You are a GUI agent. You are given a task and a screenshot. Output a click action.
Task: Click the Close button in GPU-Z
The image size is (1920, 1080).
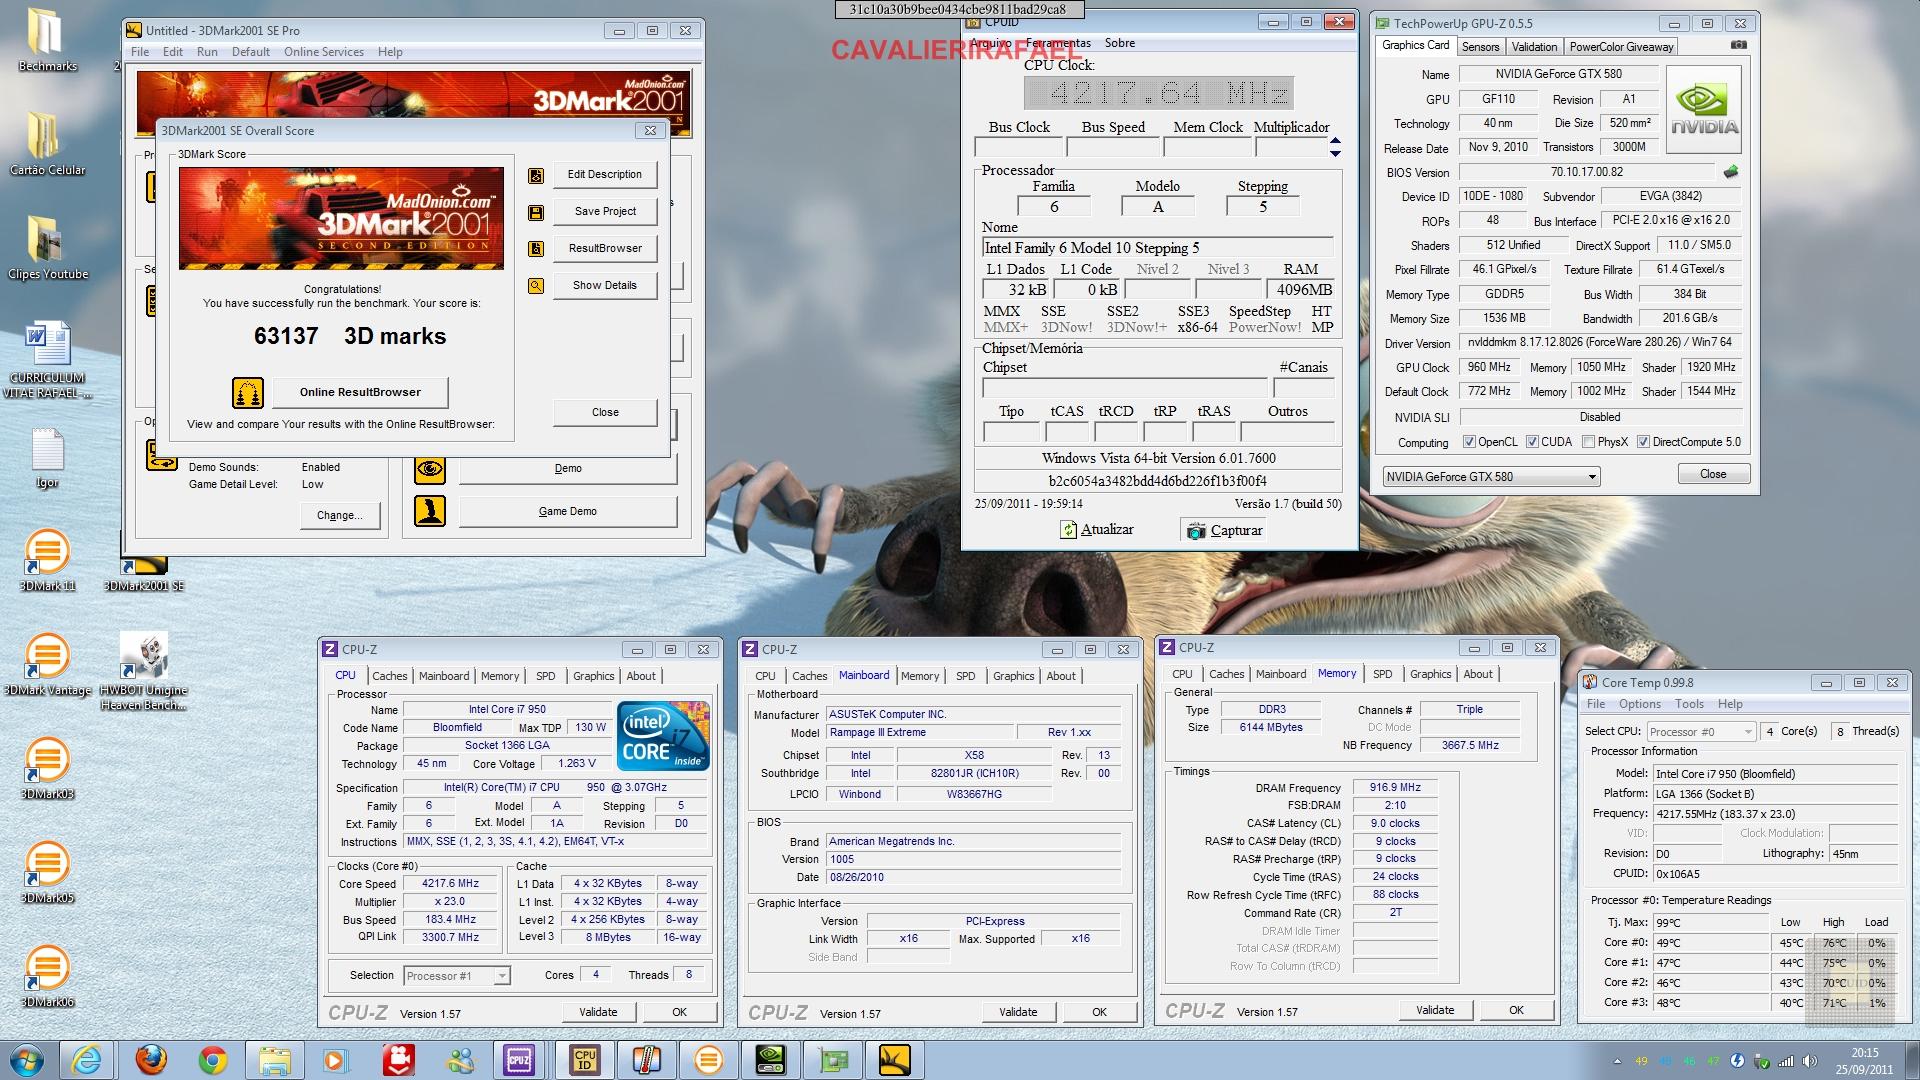[x=1713, y=474]
